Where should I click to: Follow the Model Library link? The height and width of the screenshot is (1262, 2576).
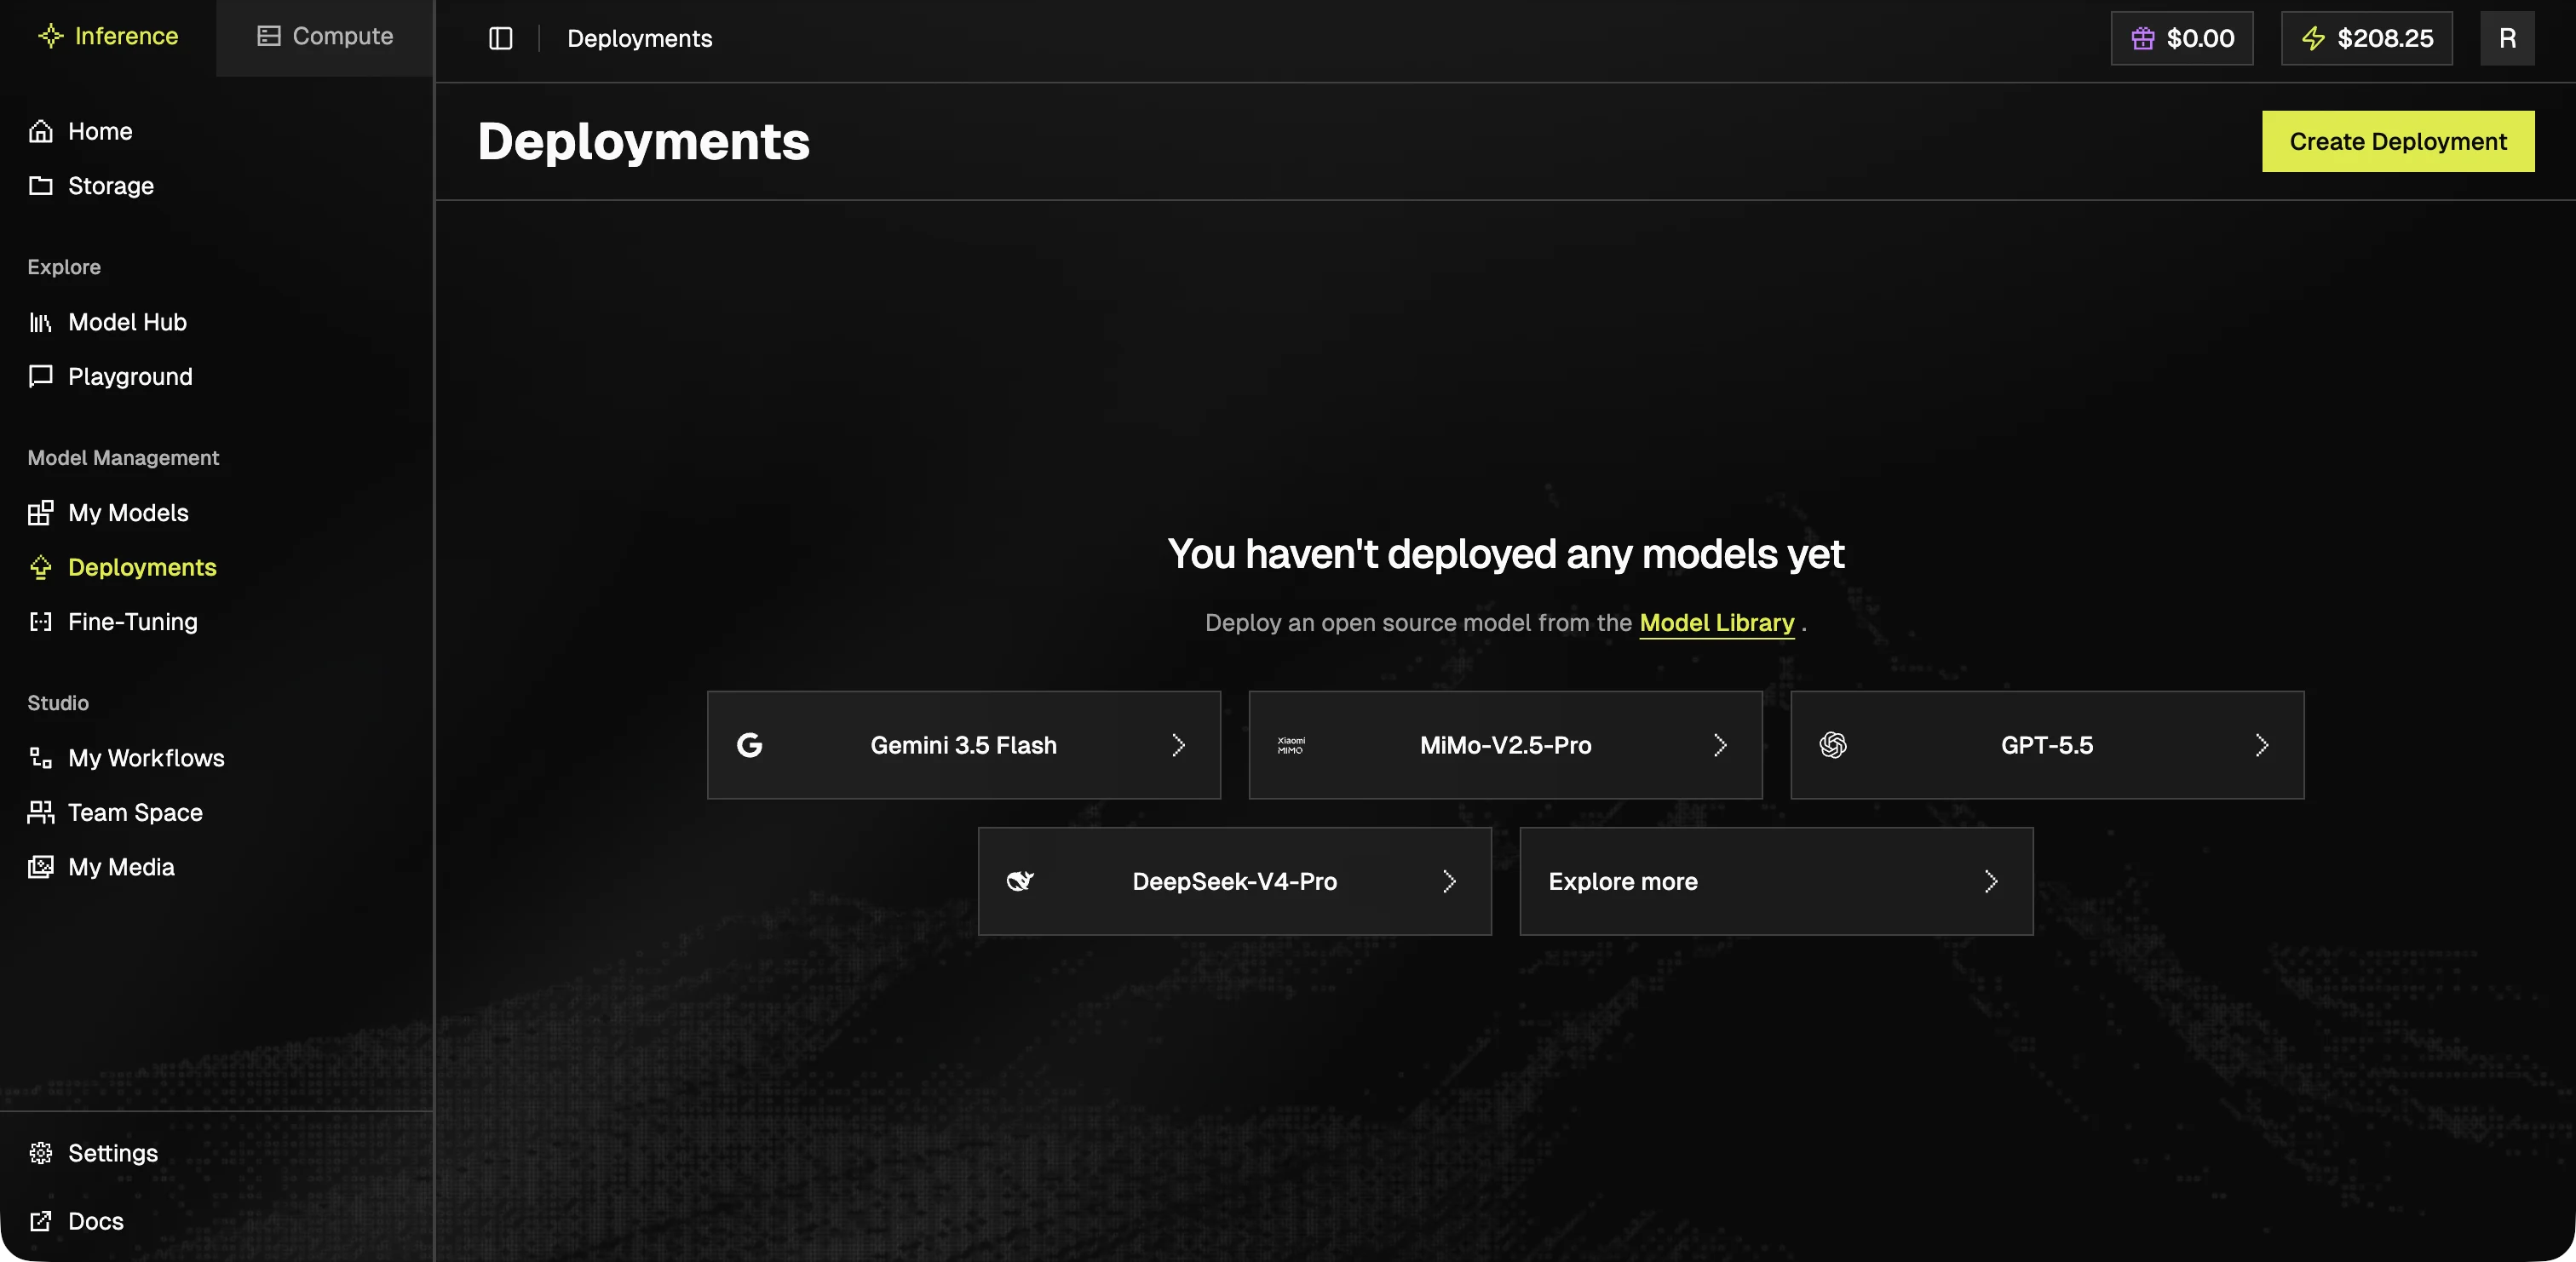click(x=1716, y=623)
